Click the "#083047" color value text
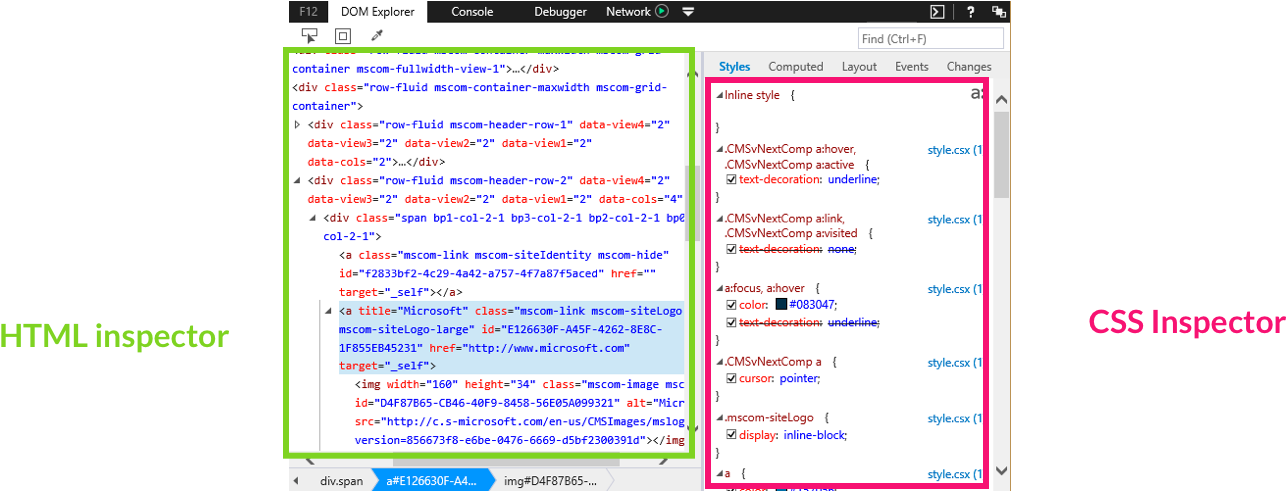The width and height of the screenshot is (1287, 491). 812,304
